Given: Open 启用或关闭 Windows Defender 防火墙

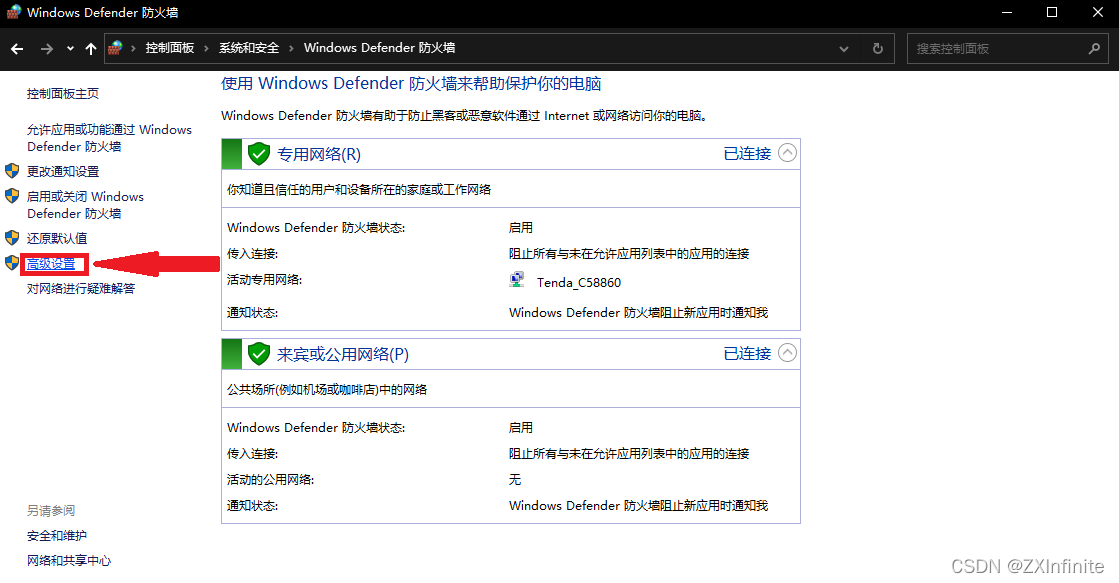Looking at the screenshot, I should coord(85,205).
